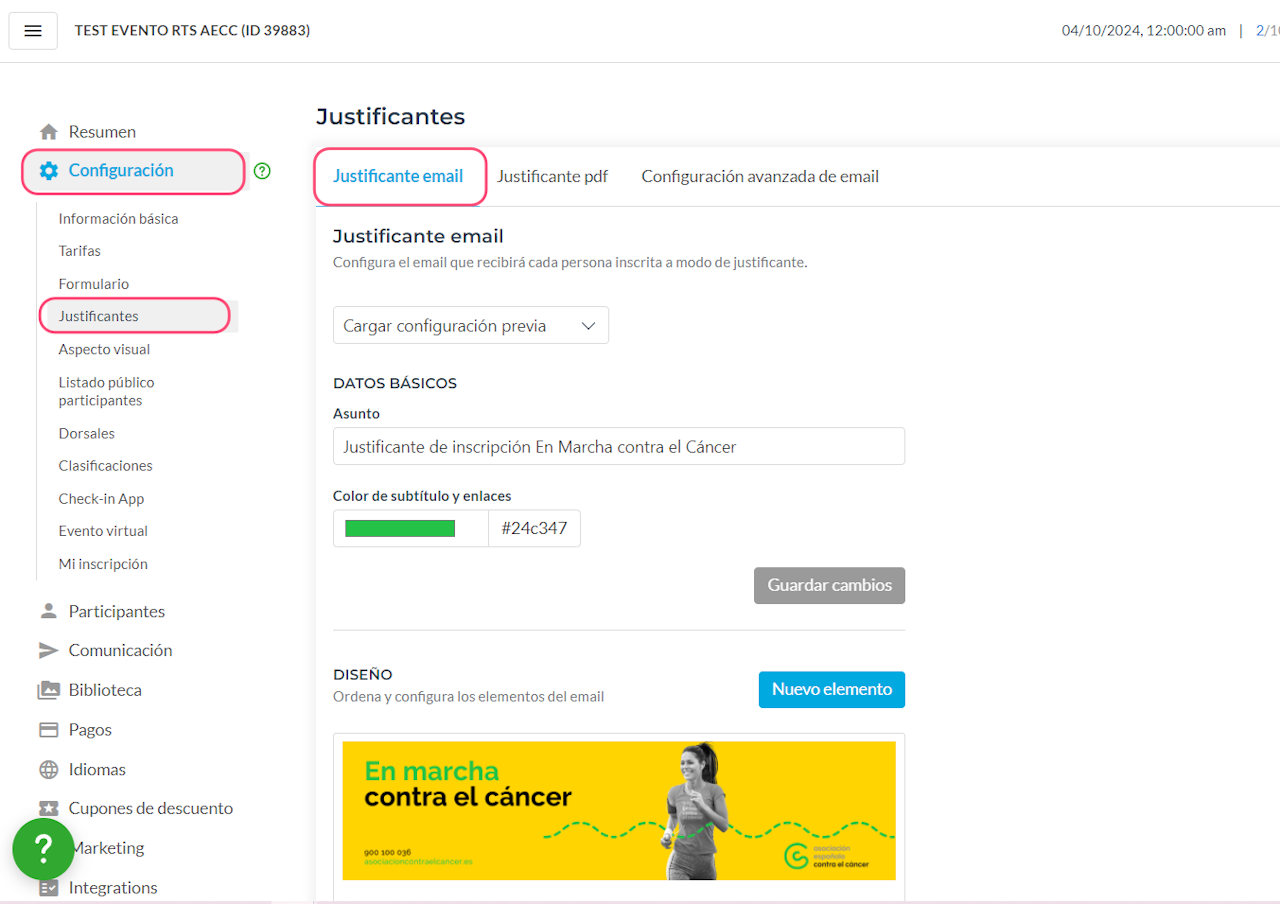Switch to the Justificante pdf tab
Viewport: 1280px width, 904px height.
pyautogui.click(x=552, y=177)
